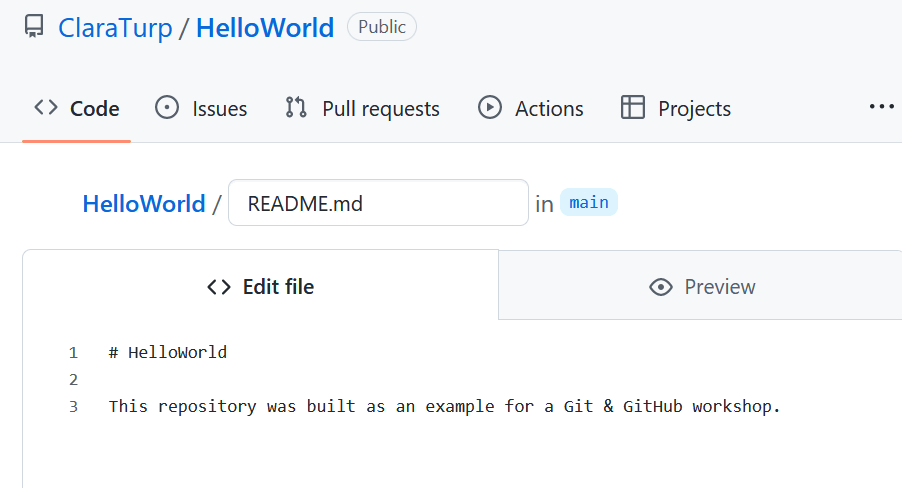The image size is (902, 488).
Task: Open the HelloWorld repository title link
Action: pos(265,28)
